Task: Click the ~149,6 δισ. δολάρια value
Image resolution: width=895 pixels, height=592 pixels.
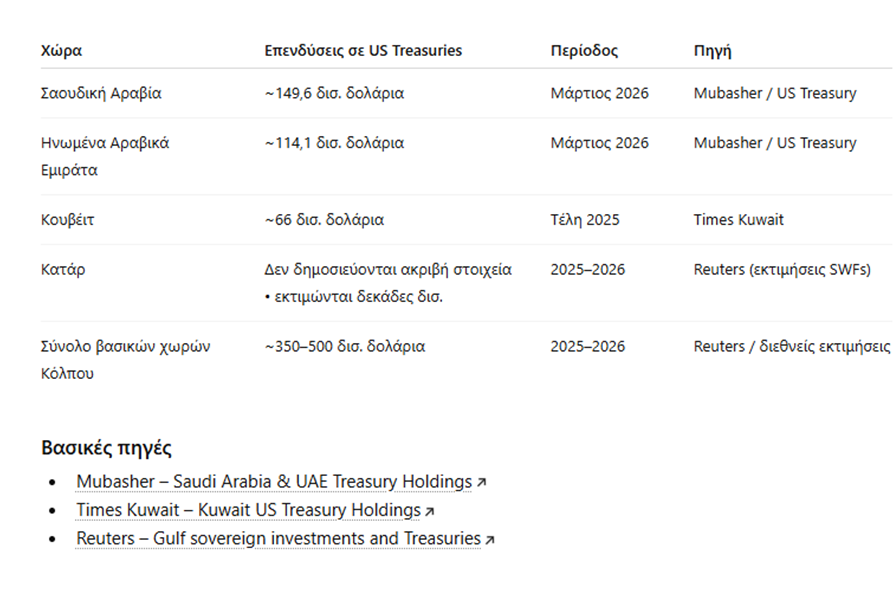Action: pyautogui.click(x=334, y=93)
